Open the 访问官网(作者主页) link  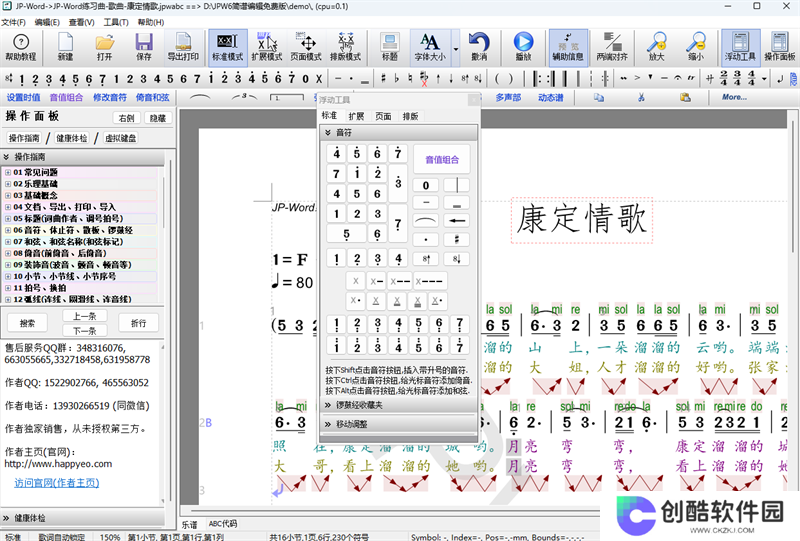pyautogui.click(x=57, y=483)
